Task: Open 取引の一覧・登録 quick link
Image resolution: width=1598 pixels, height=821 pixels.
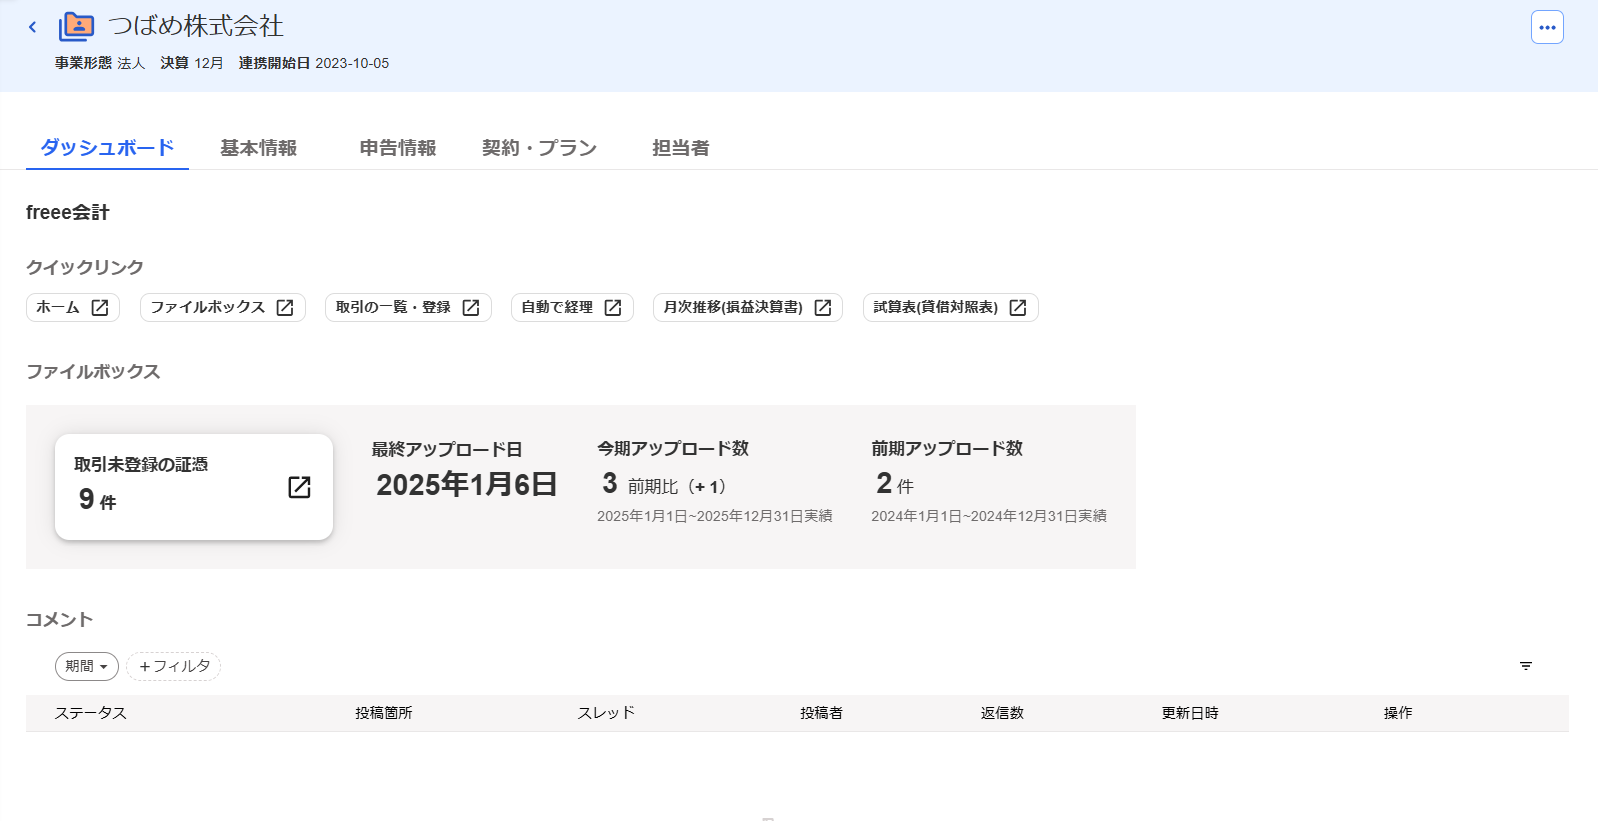Action: (x=408, y=307)
